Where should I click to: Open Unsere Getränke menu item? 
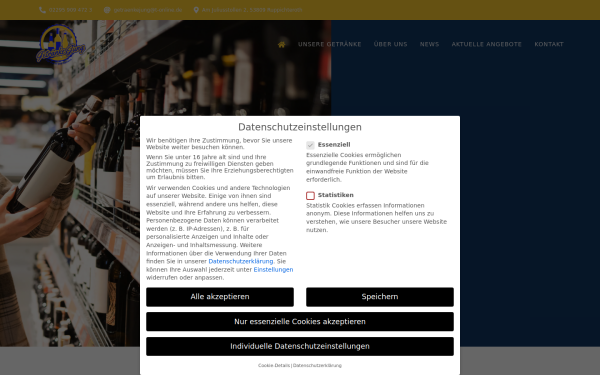pyautogui.click(x=329, y=44)
